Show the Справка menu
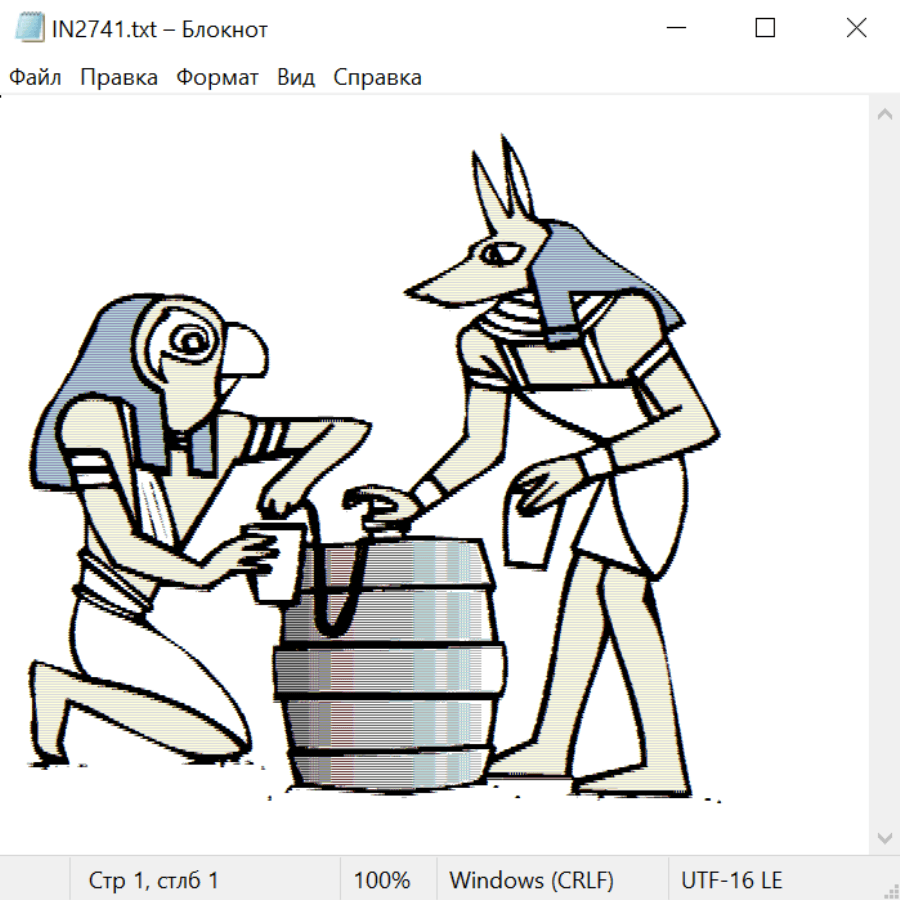Screen dimensions: 900x900 377,78
